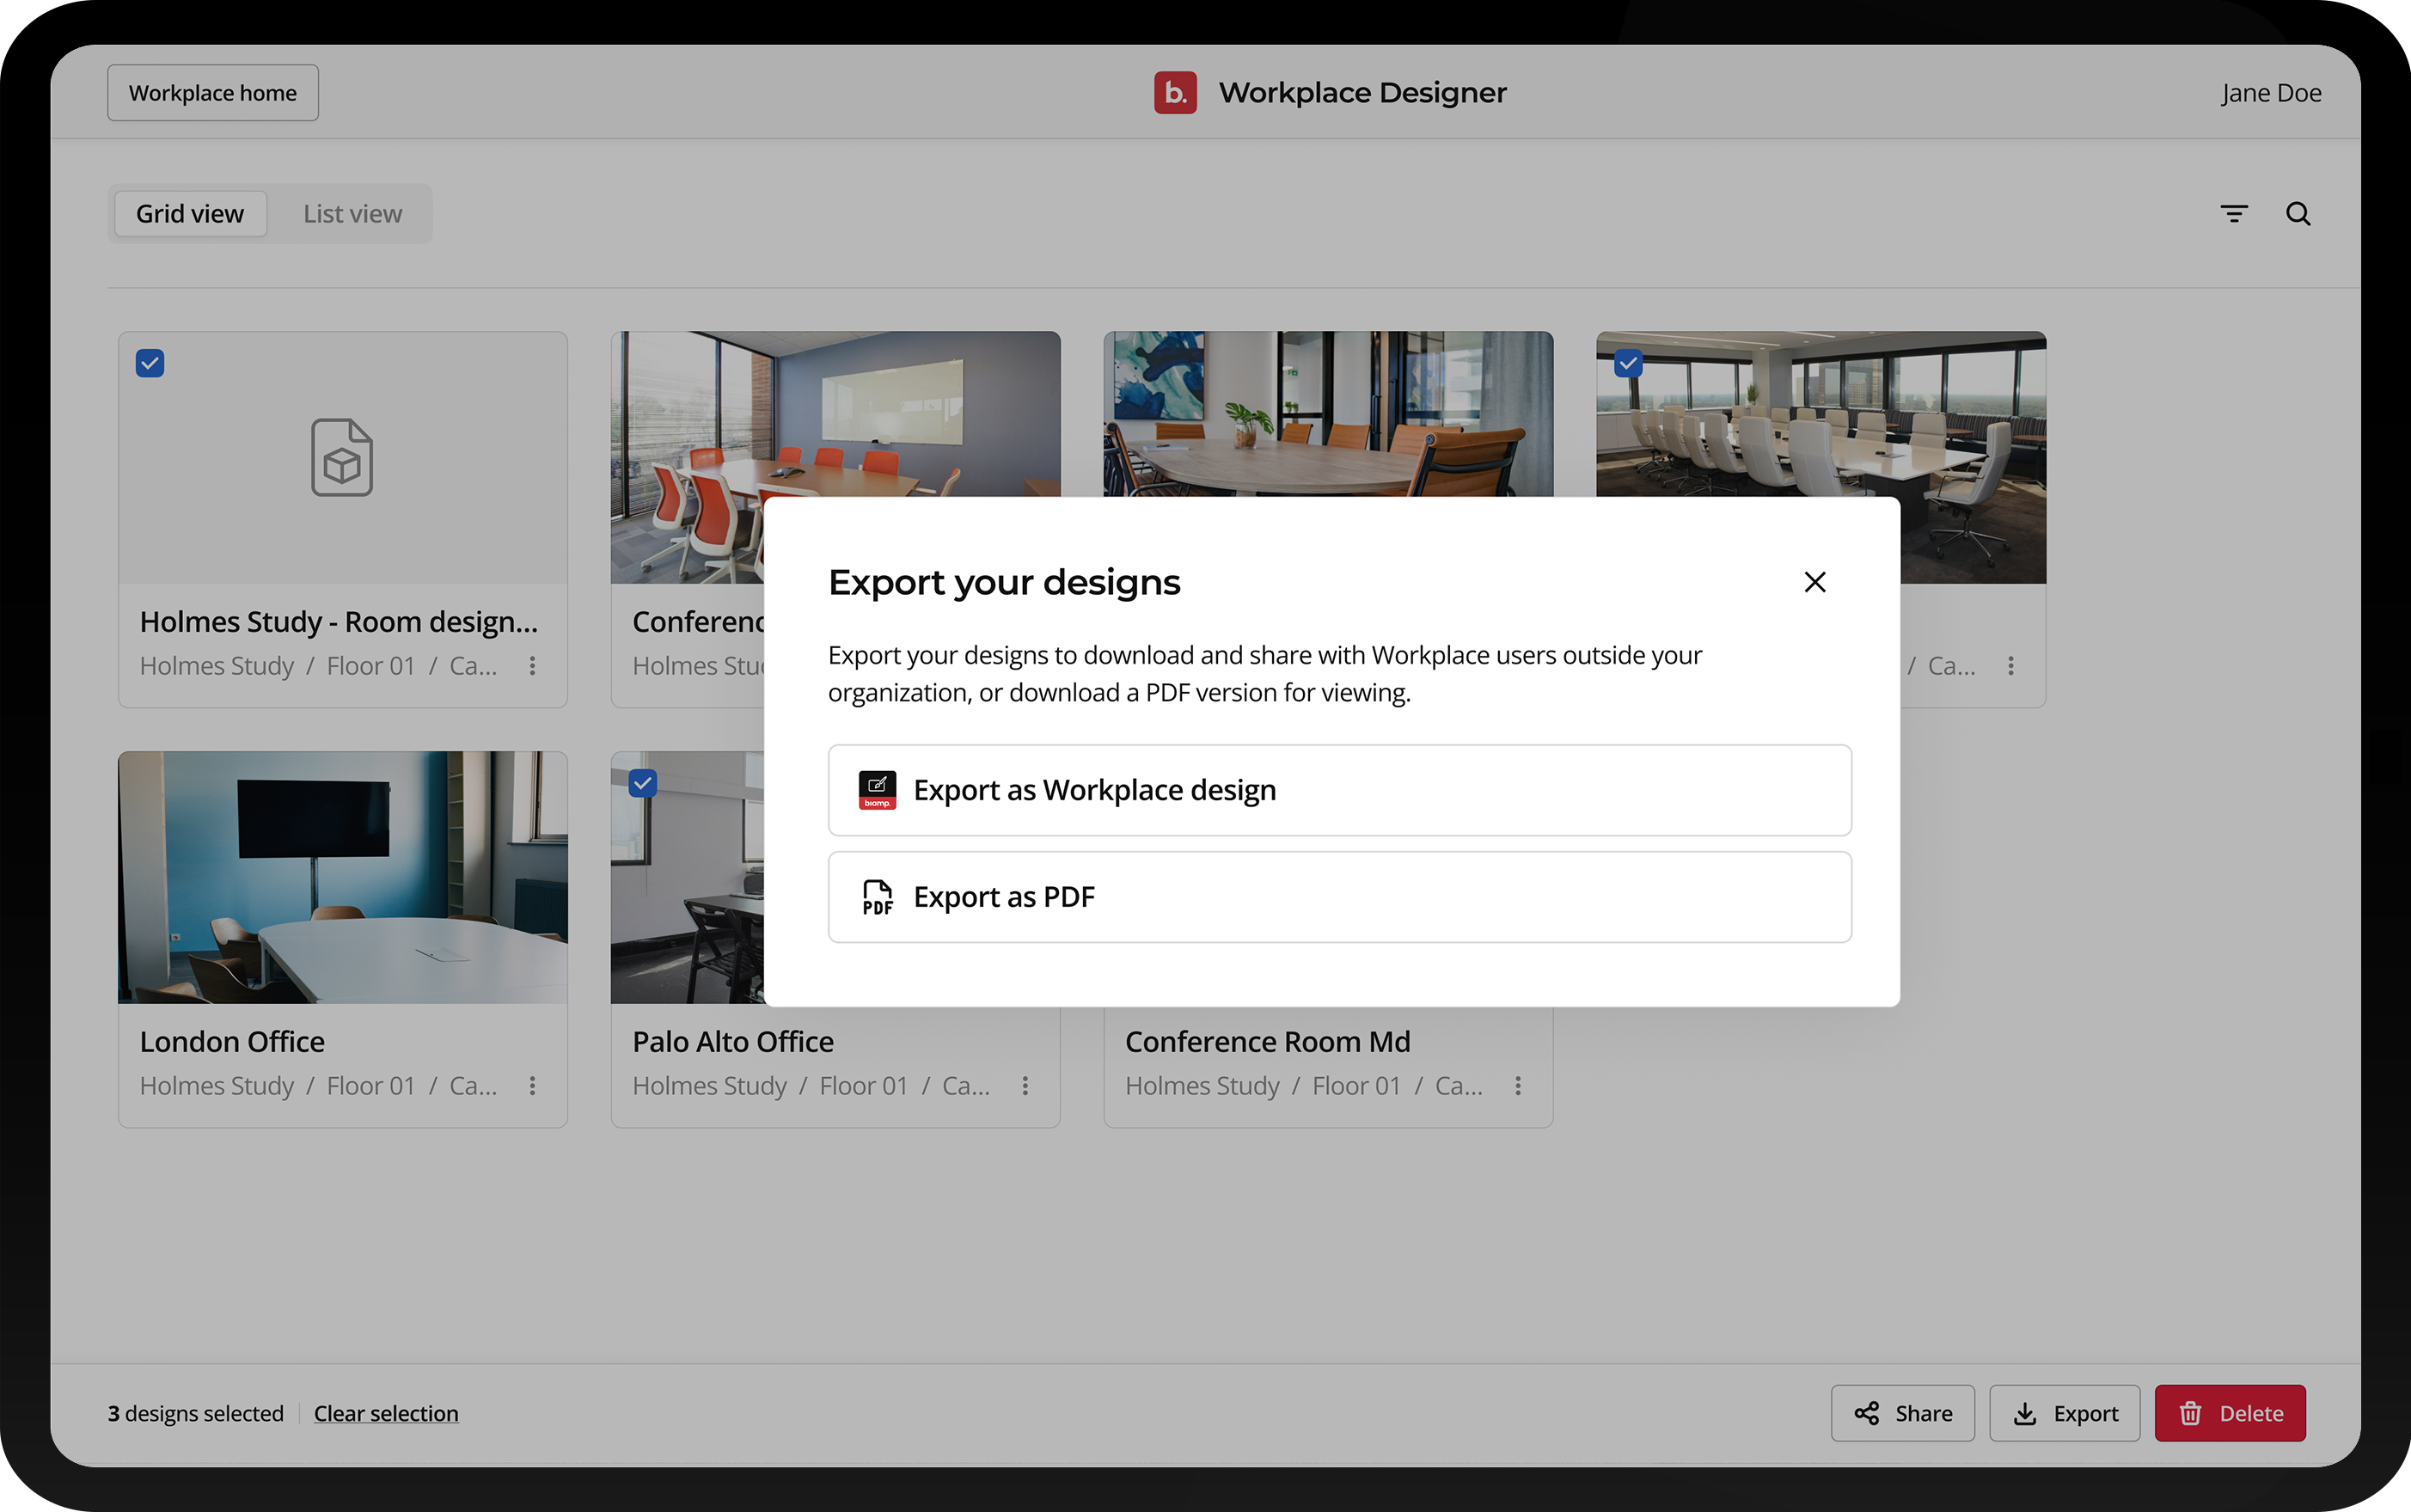Open Palo Alto Office more options menu
The height and width of the screenshot is (1512, 2411).
pyautogui.click(x=1025, y=1086)
